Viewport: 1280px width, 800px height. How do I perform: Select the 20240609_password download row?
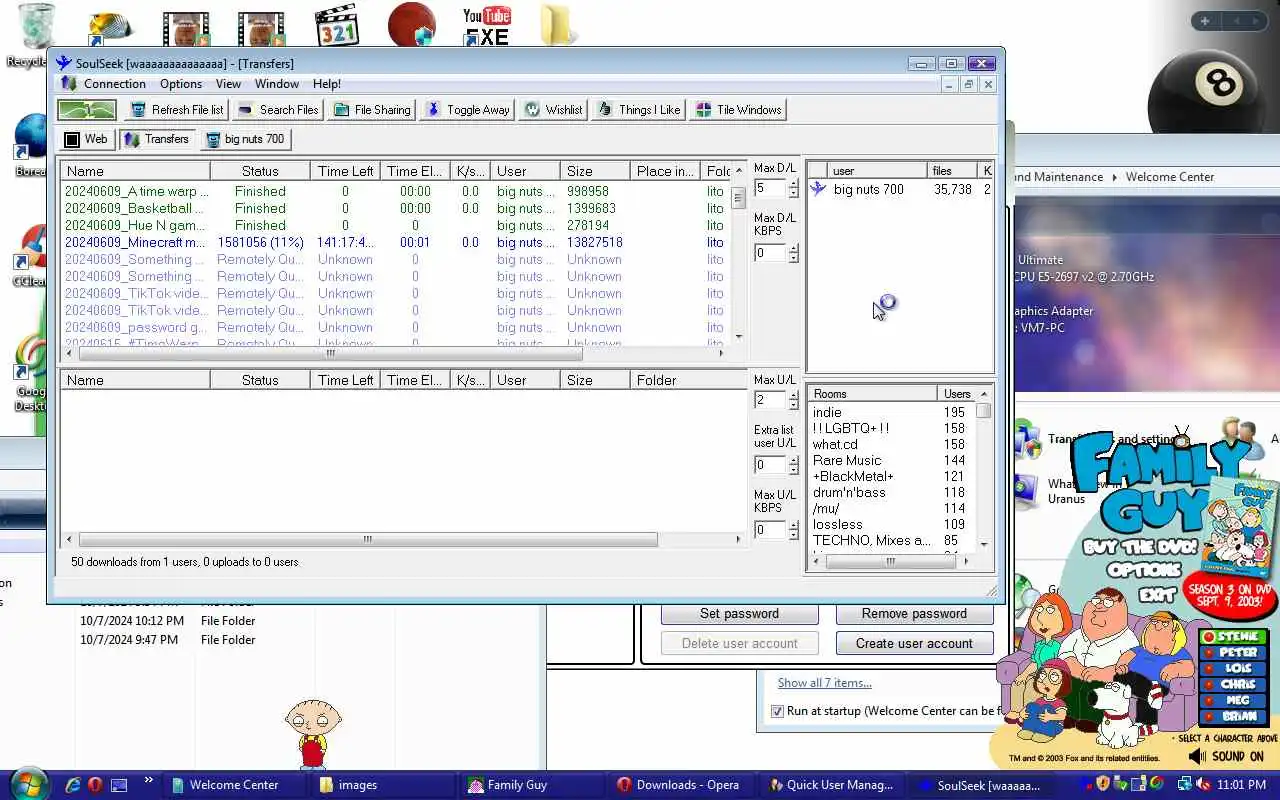(x=396, y=327)
